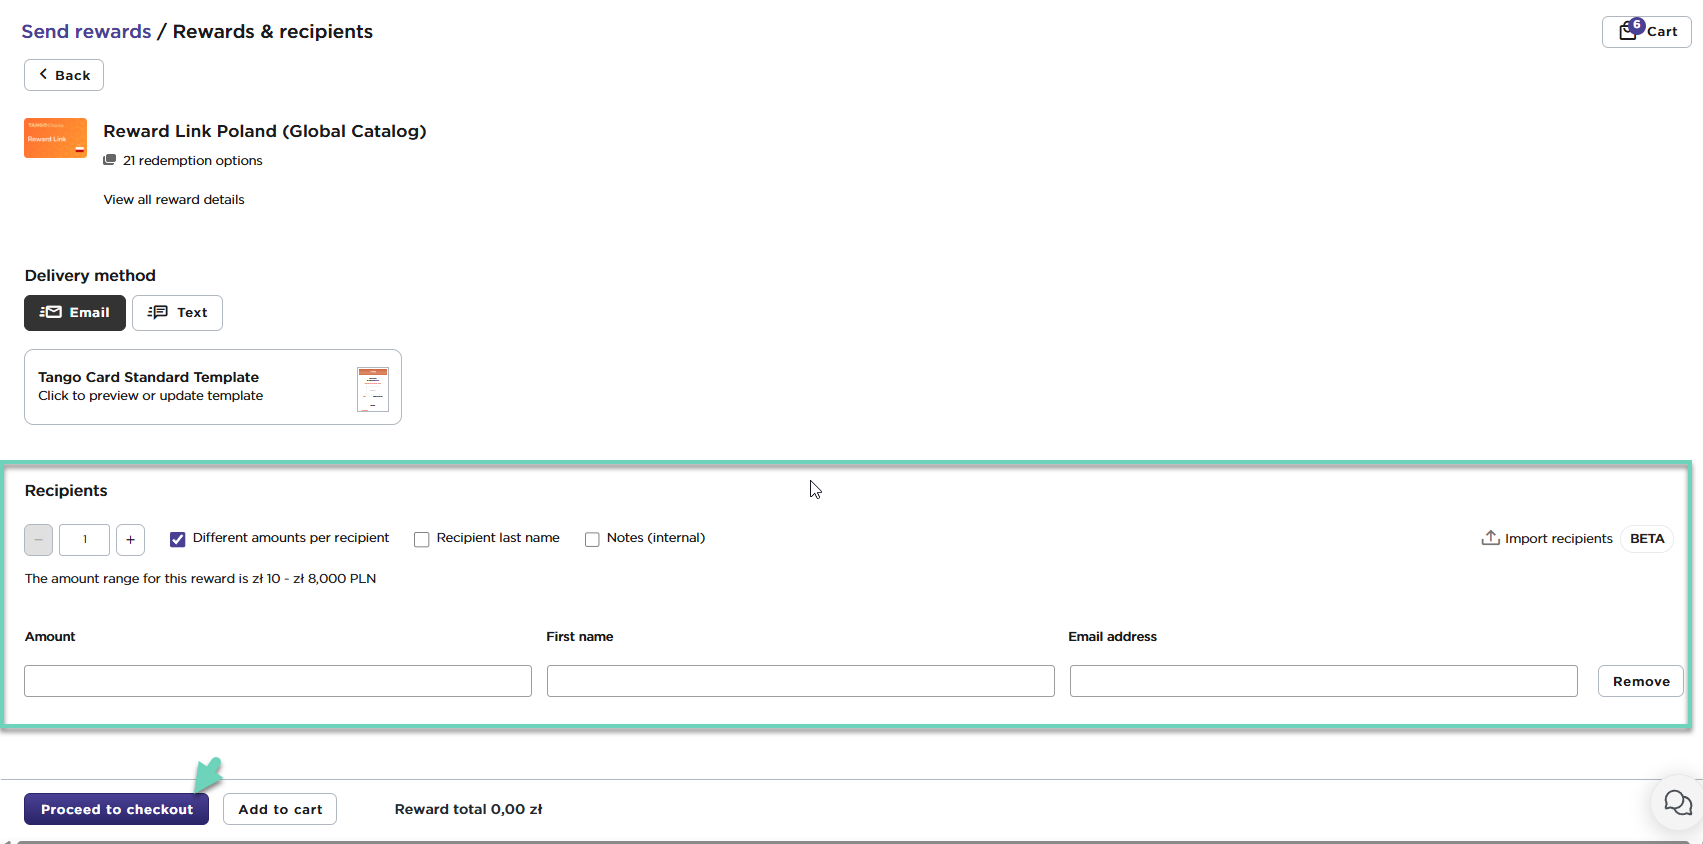Click the Reward Link Poland card thumbnail
1703x844 pixels.
click(55, 138)
